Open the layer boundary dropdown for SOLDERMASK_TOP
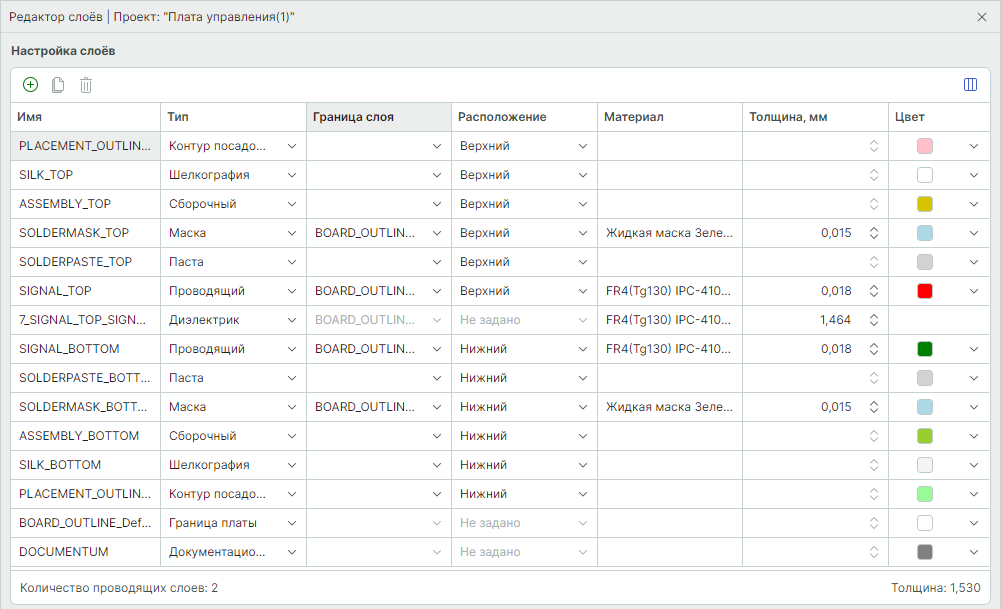1001x609 pixels. point(437,233)
